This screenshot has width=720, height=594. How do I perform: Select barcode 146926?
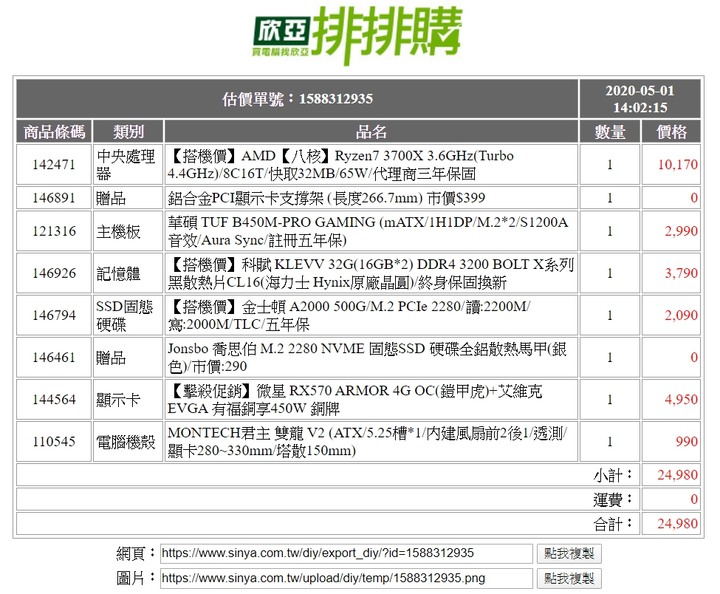[x=54, y=273]
